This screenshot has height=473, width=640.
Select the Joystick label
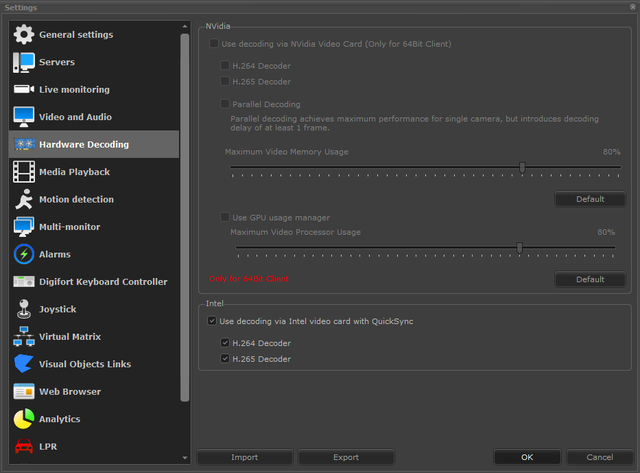tap(58, 309)
